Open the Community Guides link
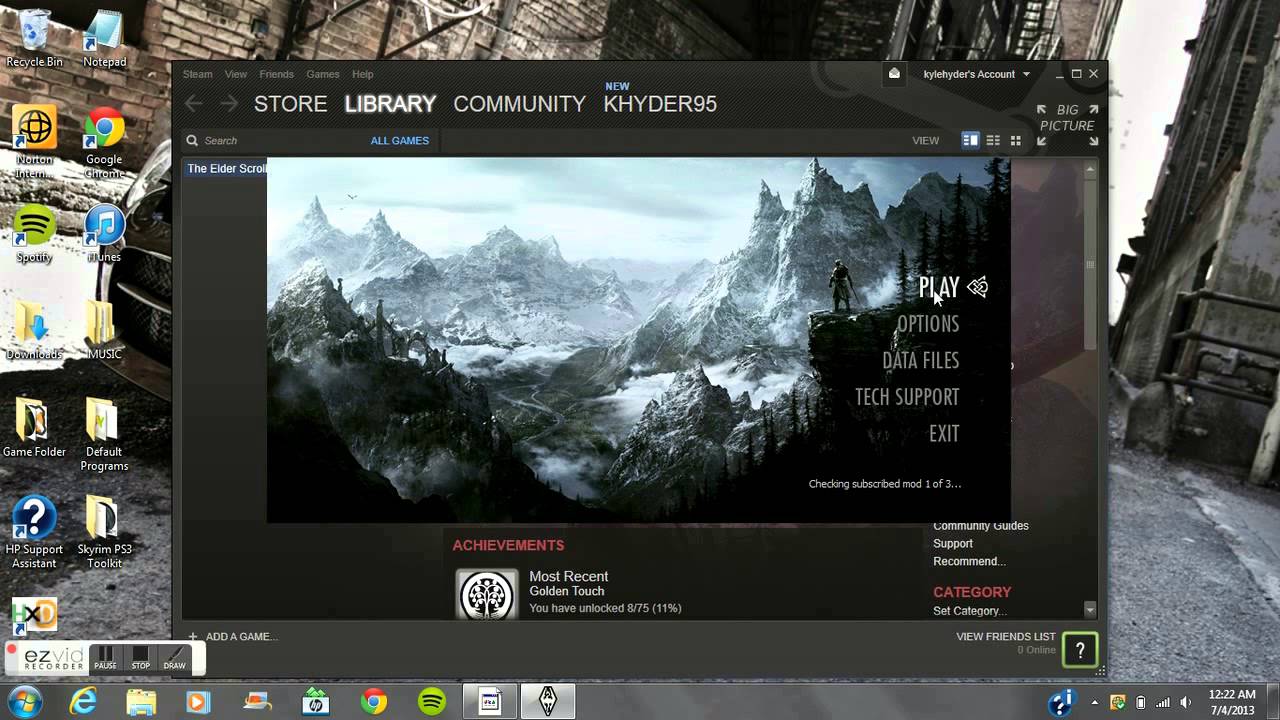The height and width of the screenshot is (720, 1280). pyautogui.click(x=981, y=526)
